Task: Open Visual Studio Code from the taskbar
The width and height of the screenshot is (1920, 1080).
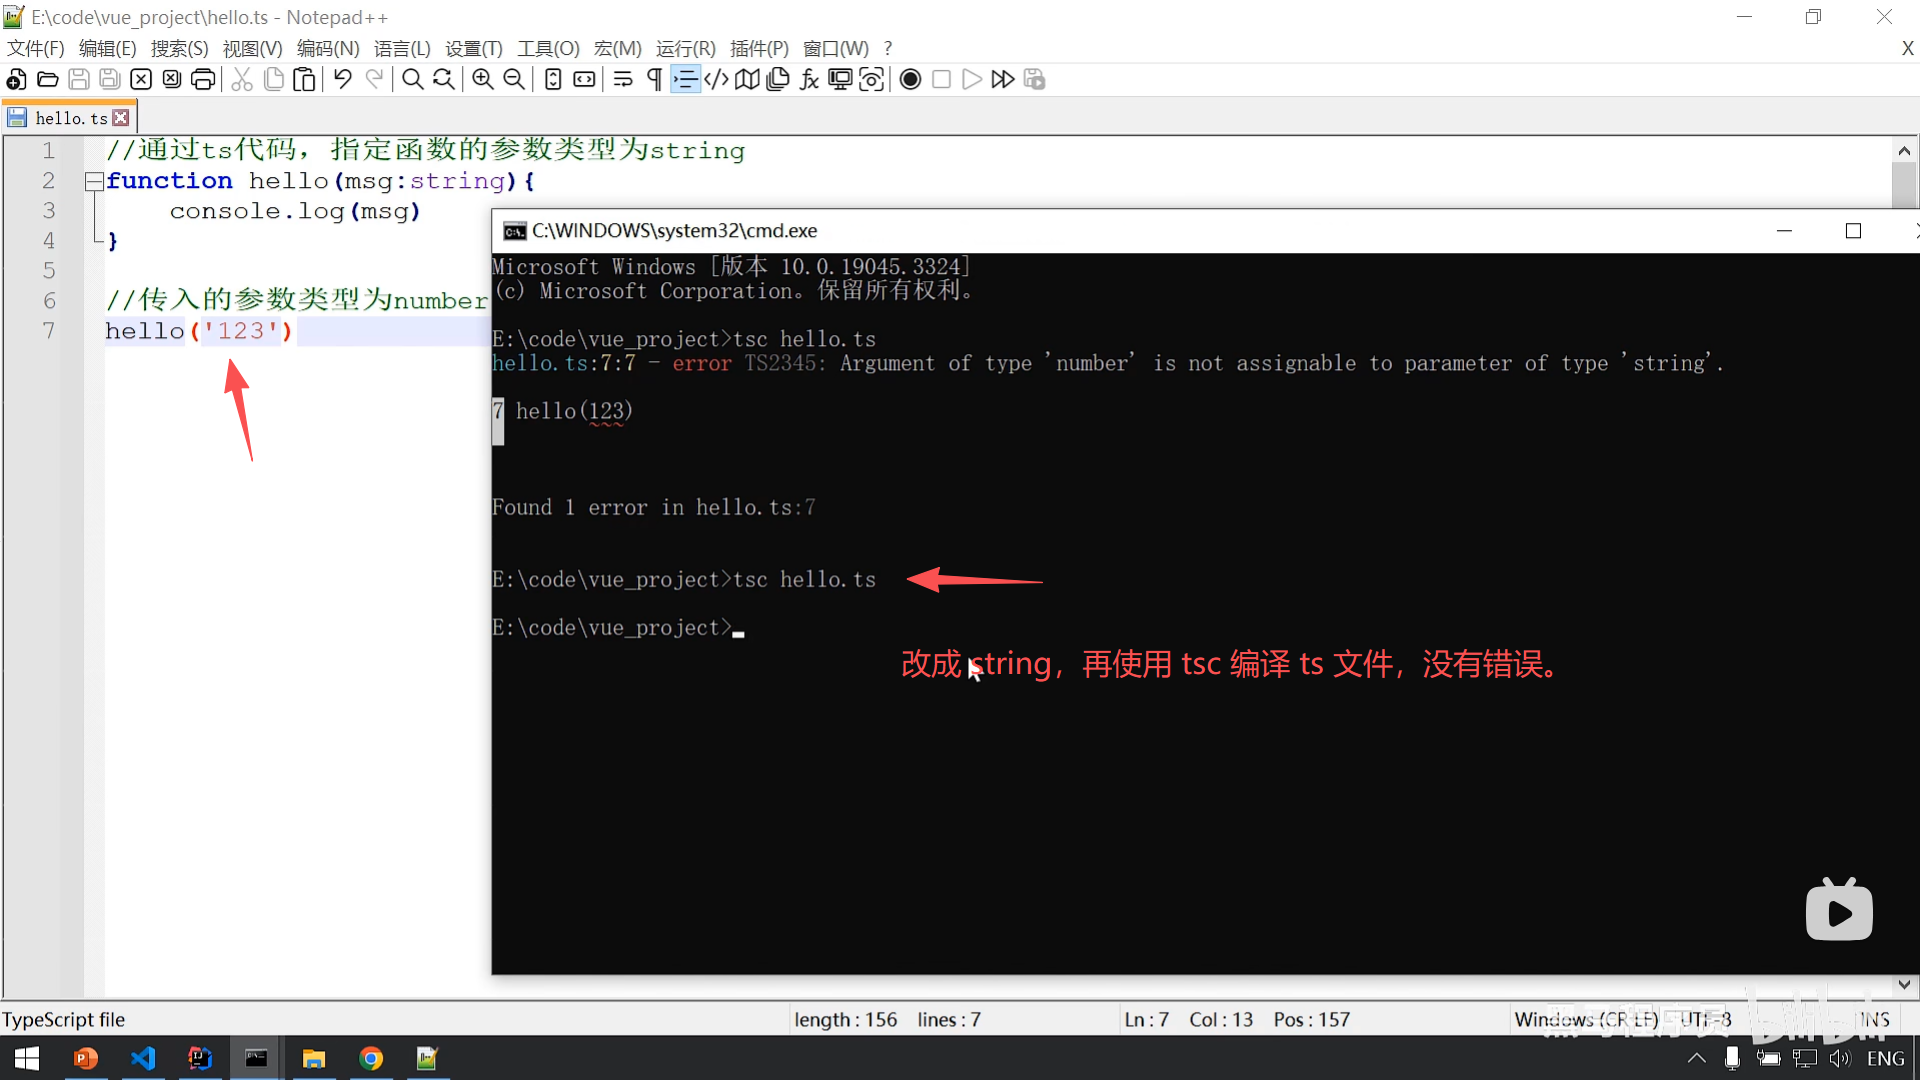Action: click(143, 1058)
